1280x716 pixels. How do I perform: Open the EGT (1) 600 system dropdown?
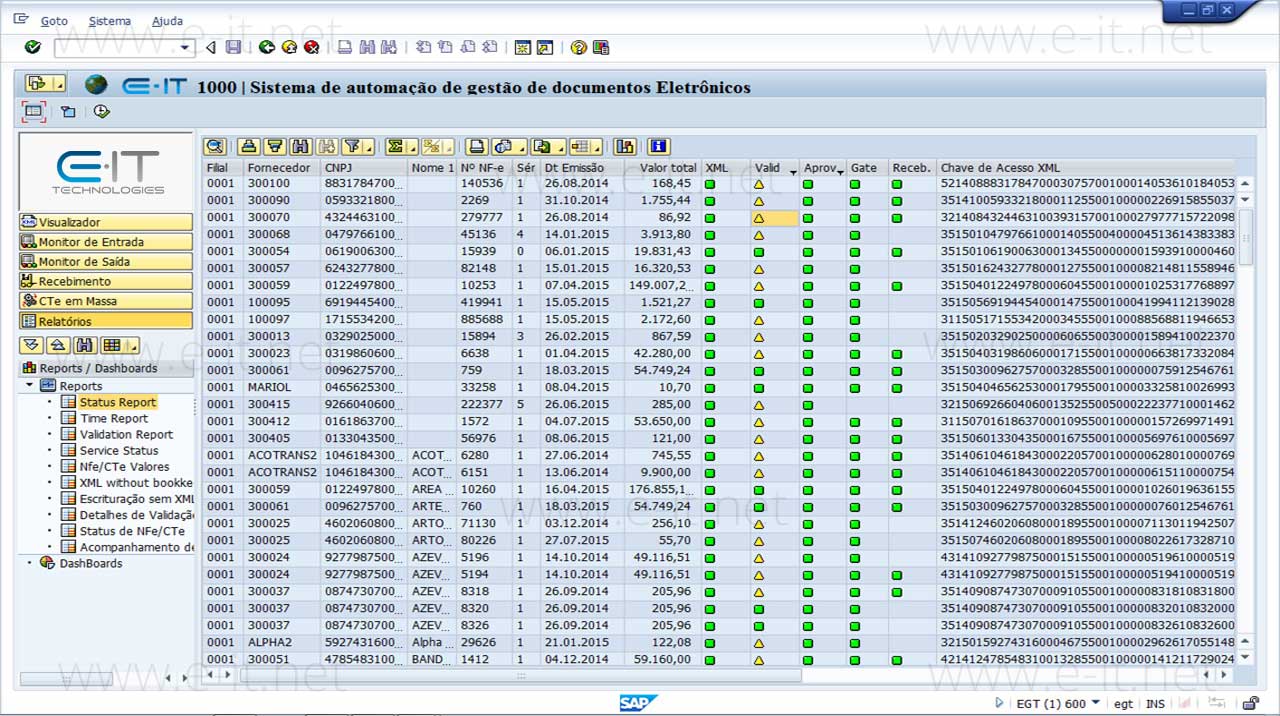coord(1096,703)
